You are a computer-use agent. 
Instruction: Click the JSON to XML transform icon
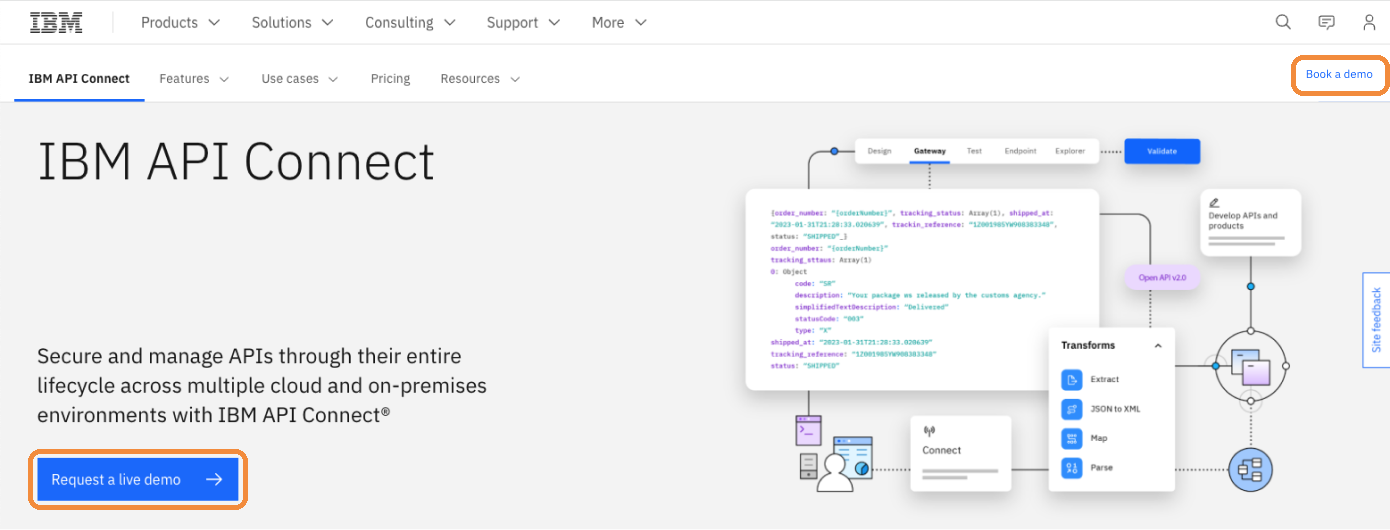(x=1072, y=409)
